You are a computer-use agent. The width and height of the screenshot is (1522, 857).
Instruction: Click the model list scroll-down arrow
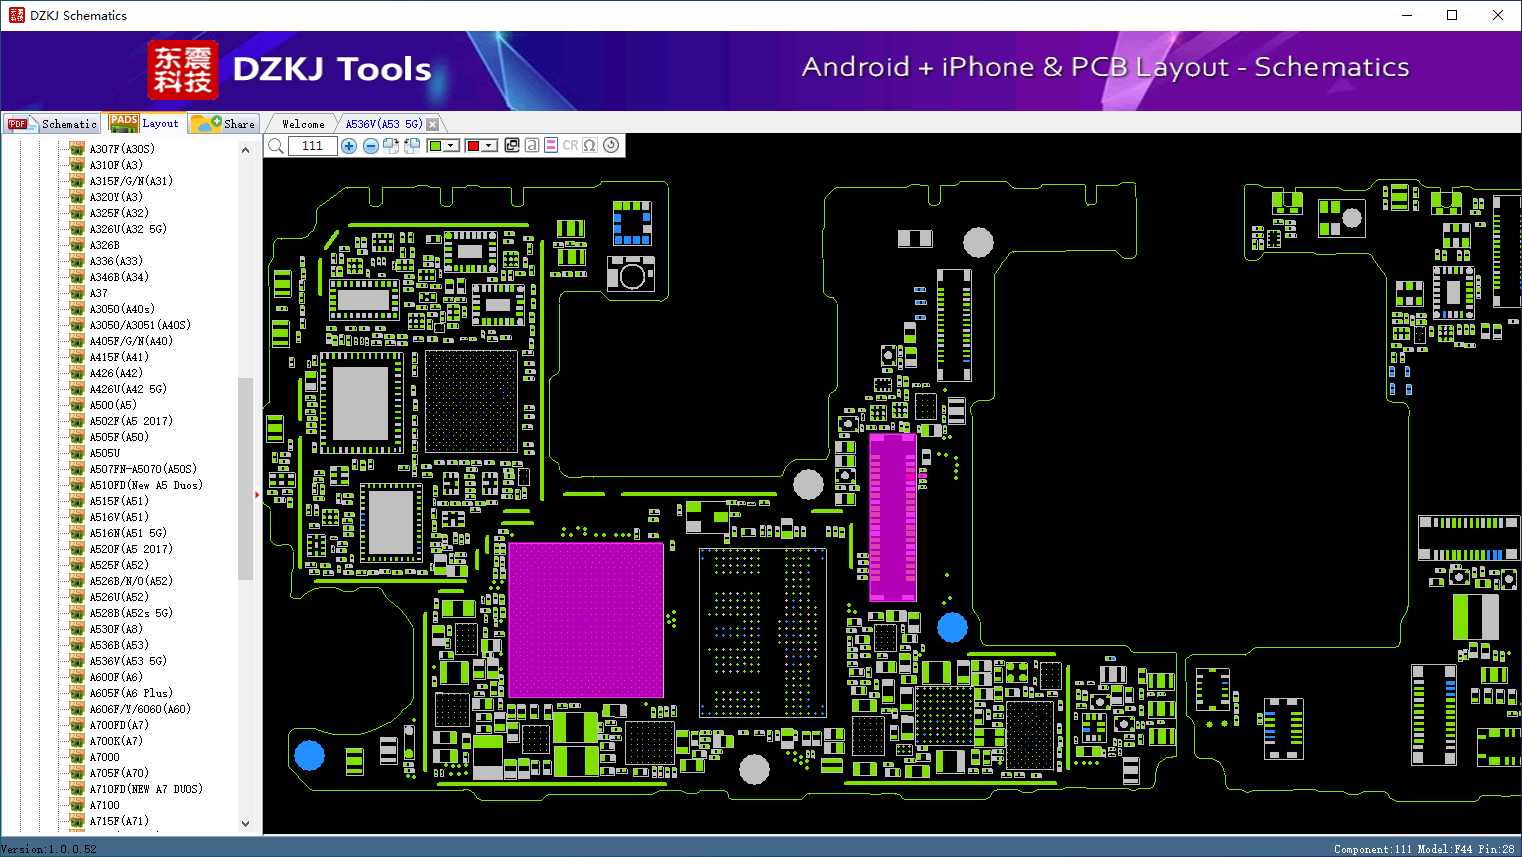[x=246, y=823]
